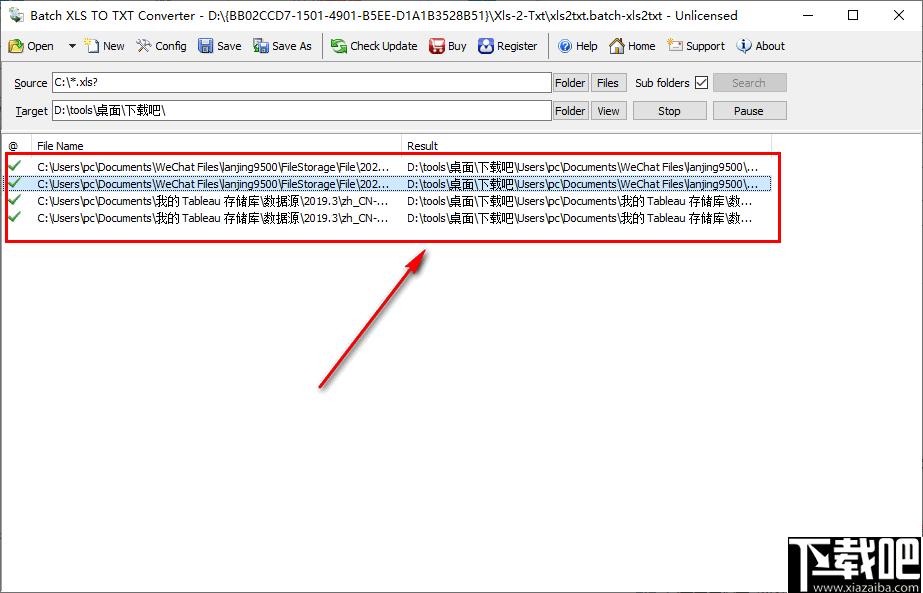Click the Open folder icon in toolbar

[16, 46]
